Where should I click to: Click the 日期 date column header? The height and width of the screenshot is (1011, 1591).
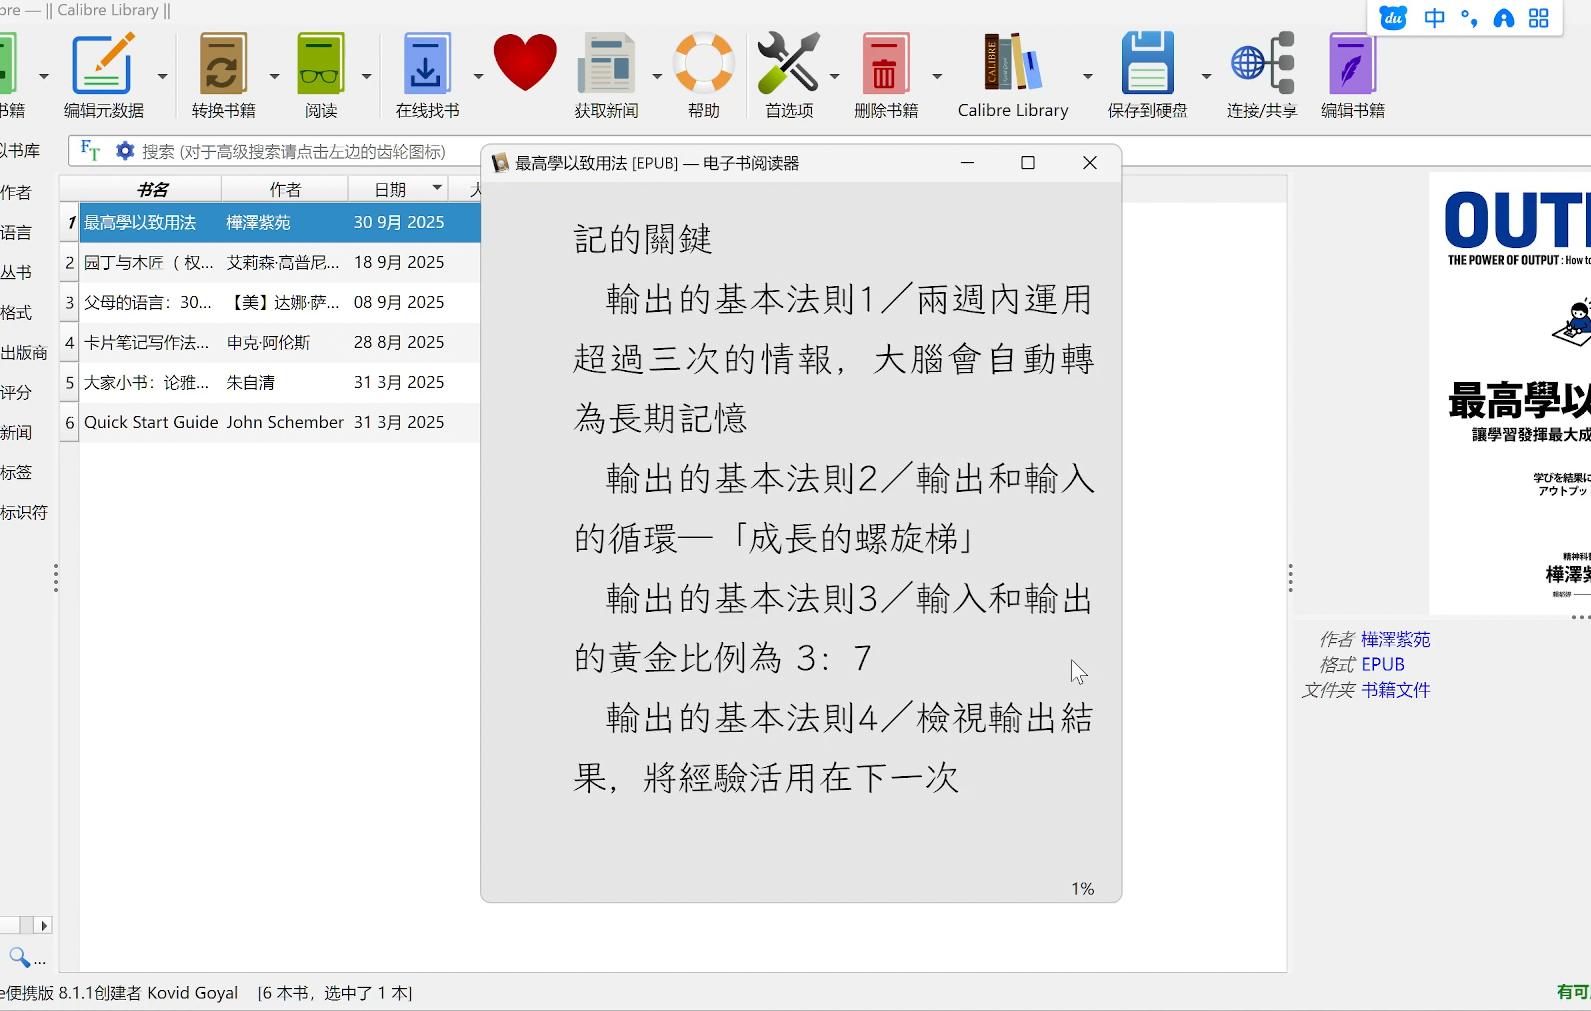point(390,189)
